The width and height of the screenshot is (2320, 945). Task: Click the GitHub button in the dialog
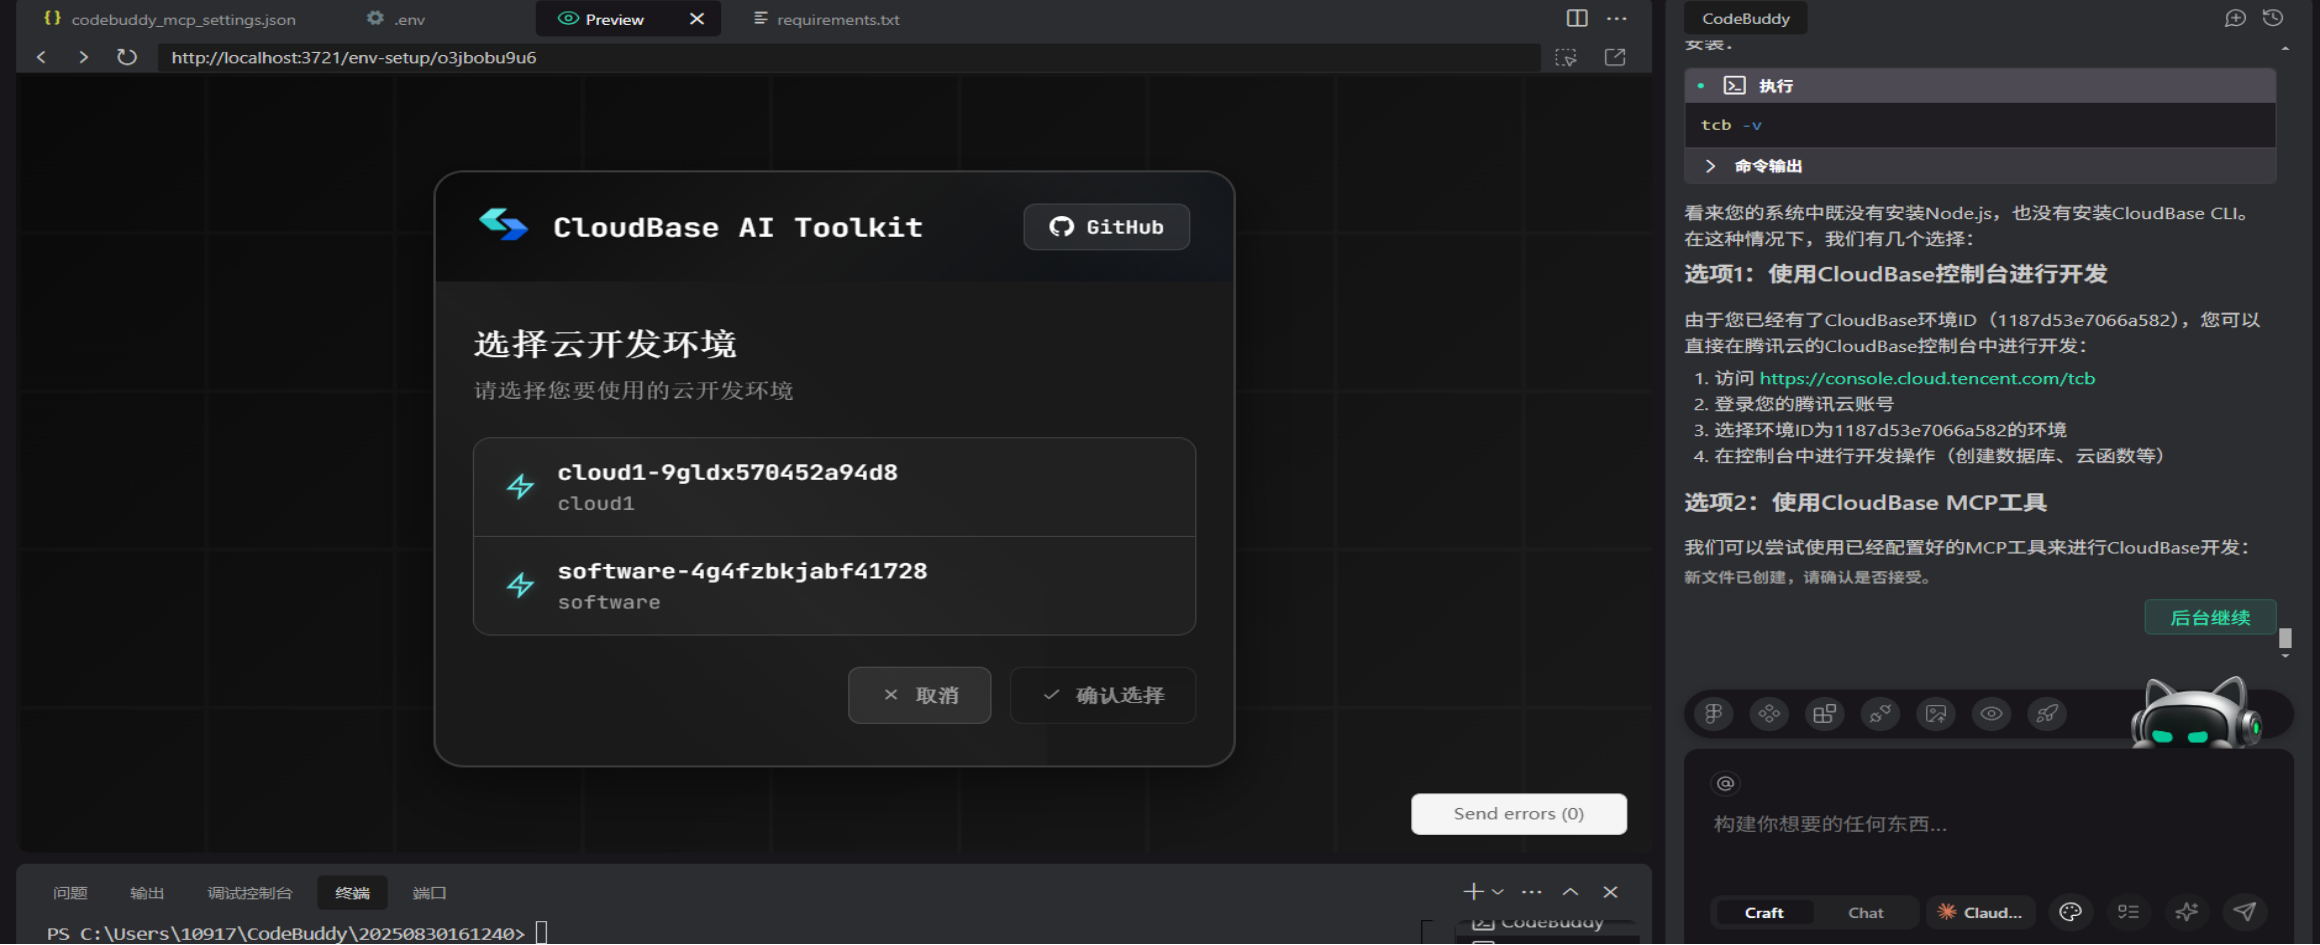coord(1107,227)
